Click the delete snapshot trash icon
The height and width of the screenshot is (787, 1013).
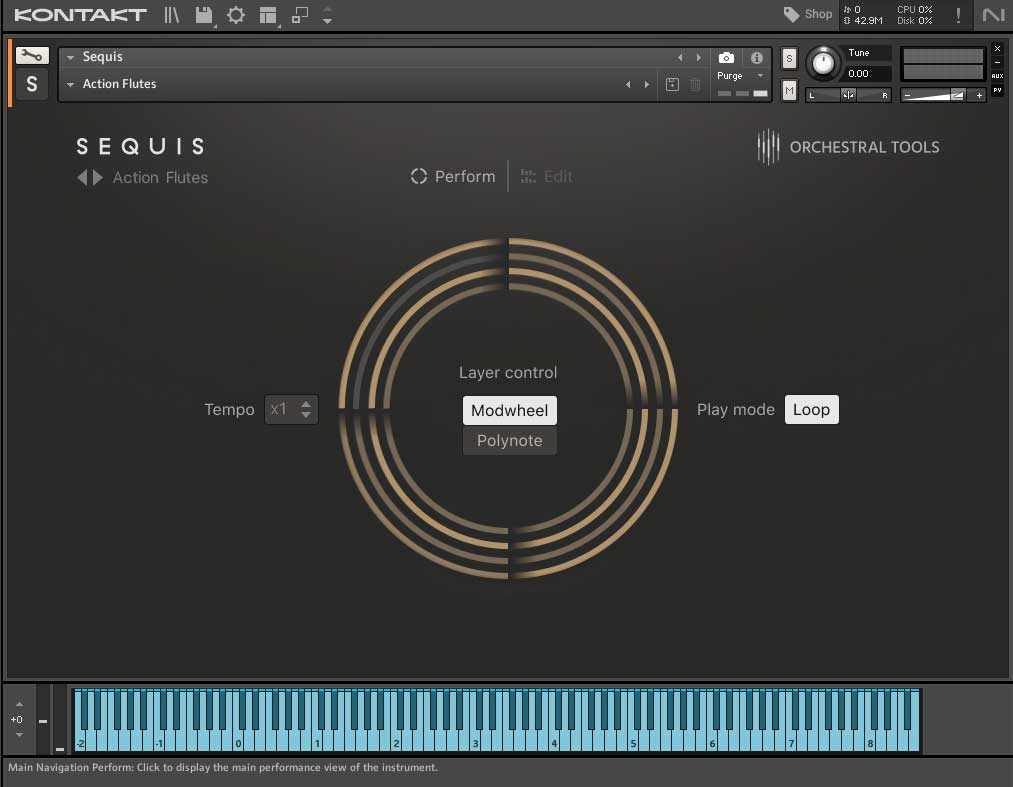[x=695, y=84]
